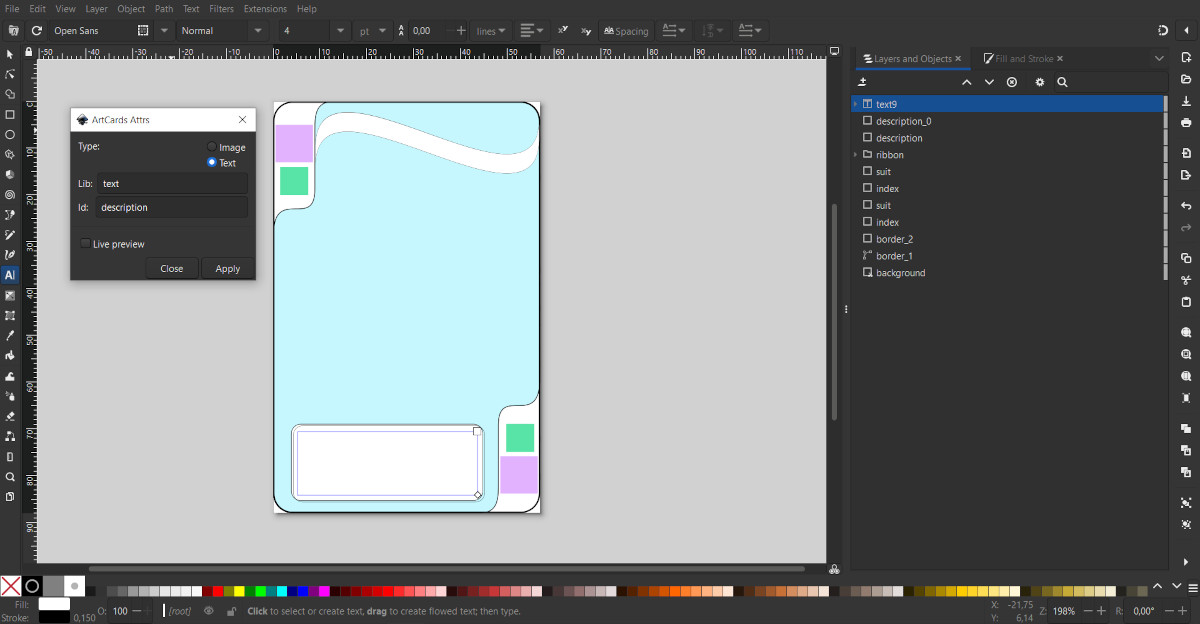The width and height of the screenshot is (1200, 624).
Task: Click the Id input field
Action: pos(172,207)
